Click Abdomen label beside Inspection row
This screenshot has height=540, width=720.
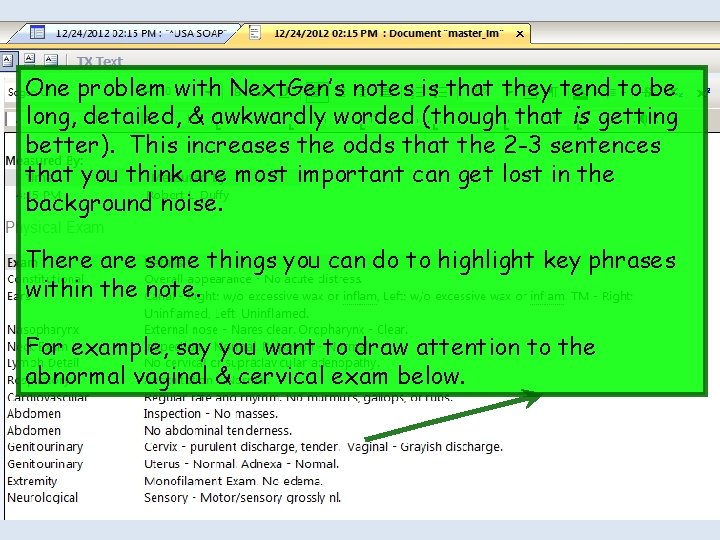[34, 414]
